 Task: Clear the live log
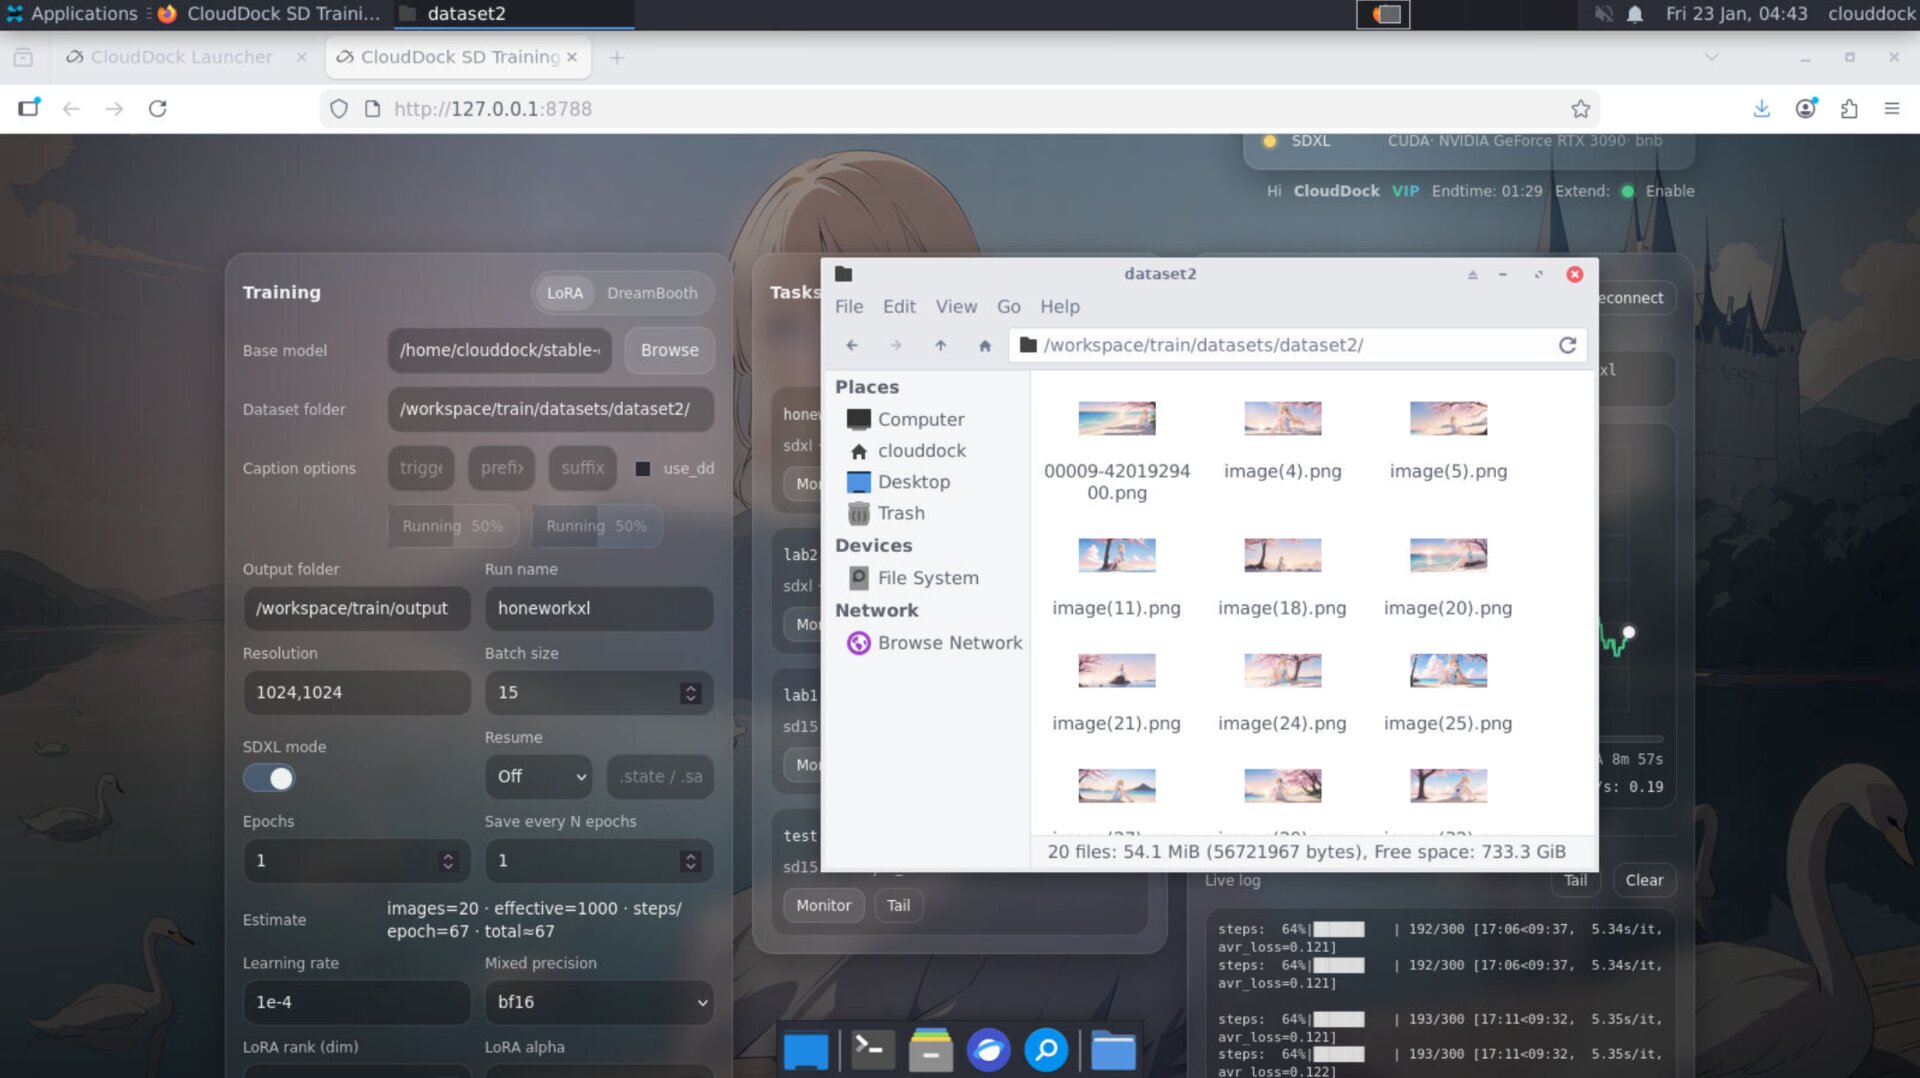point(1643,880)
